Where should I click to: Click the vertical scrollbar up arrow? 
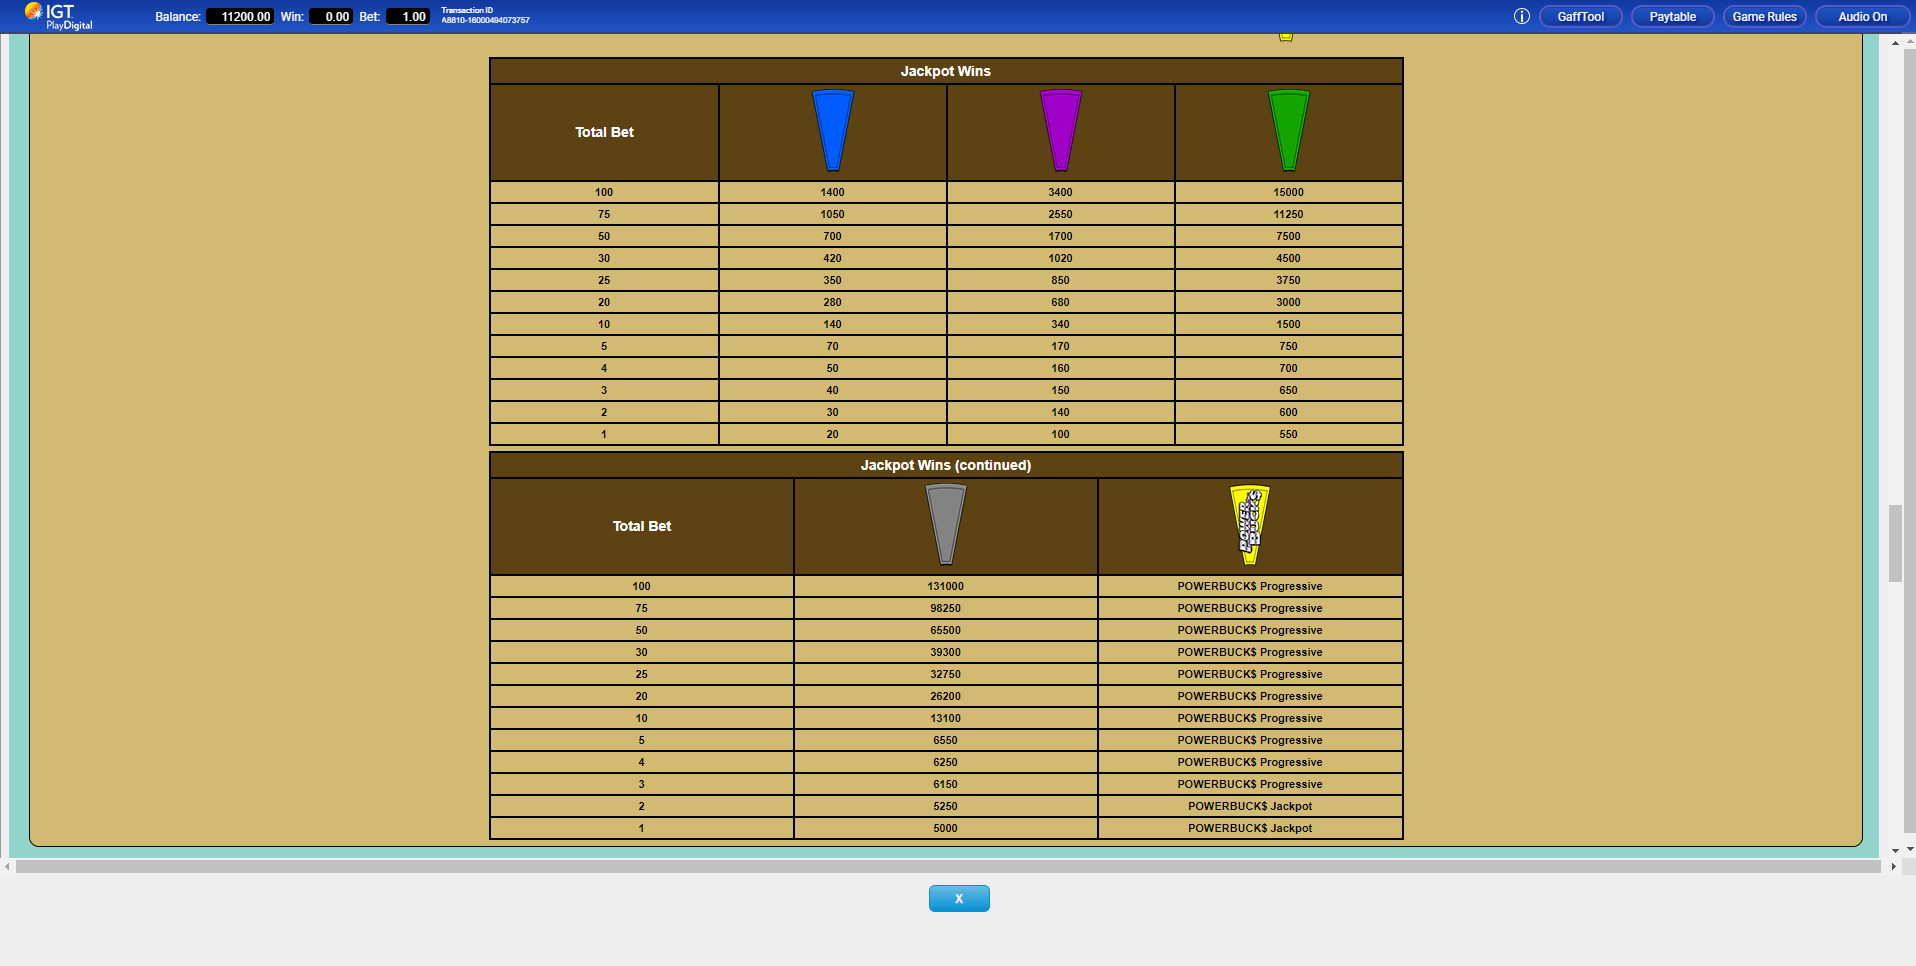pos(1895,43)
